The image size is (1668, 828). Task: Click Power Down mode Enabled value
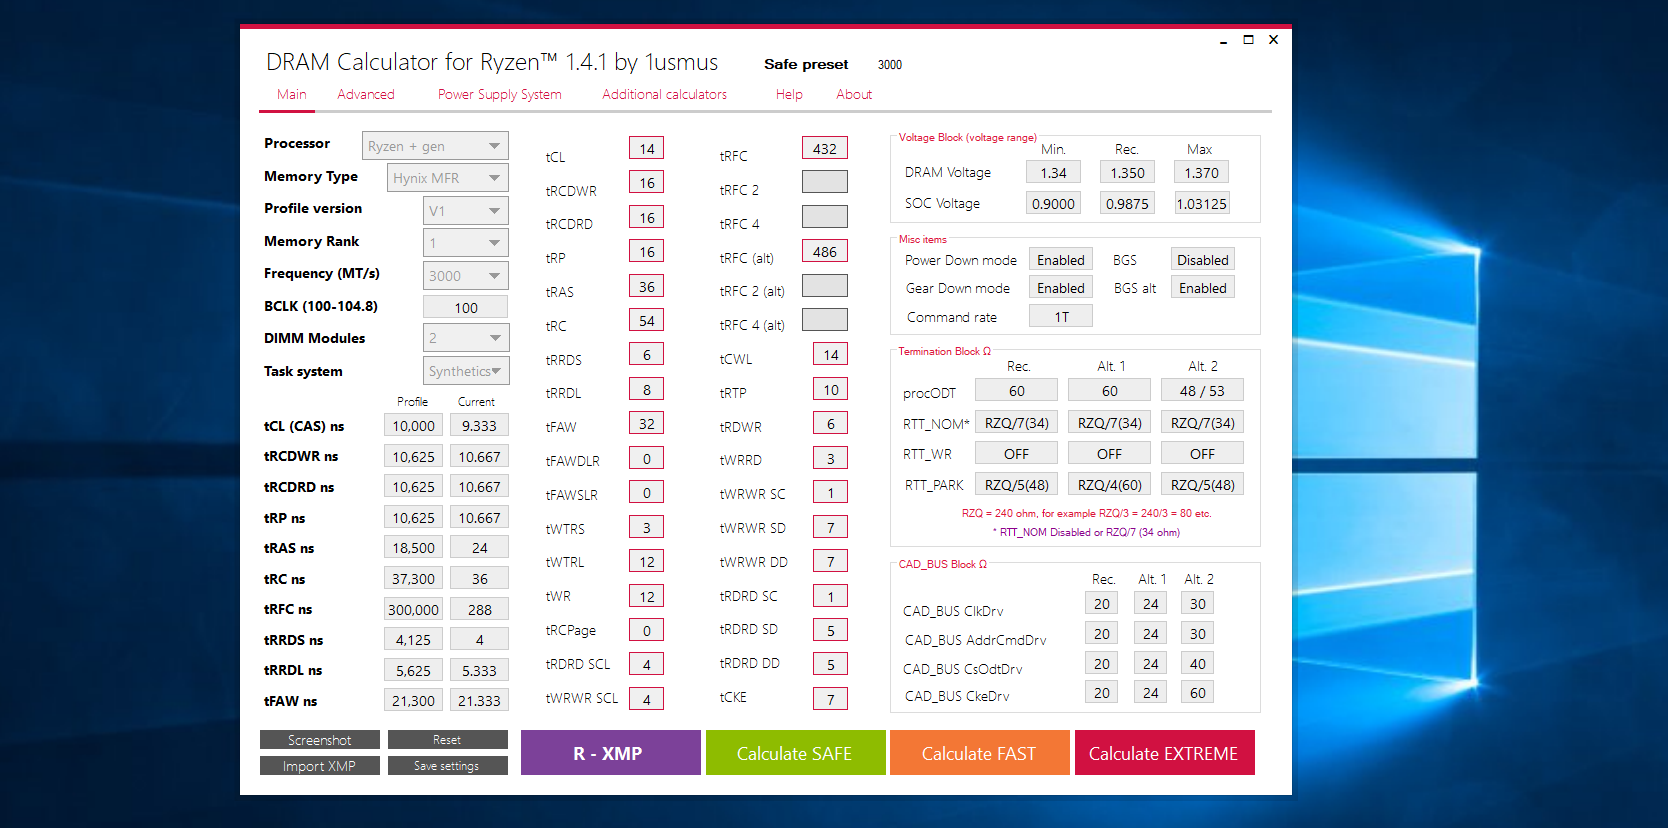(1061, 260)
